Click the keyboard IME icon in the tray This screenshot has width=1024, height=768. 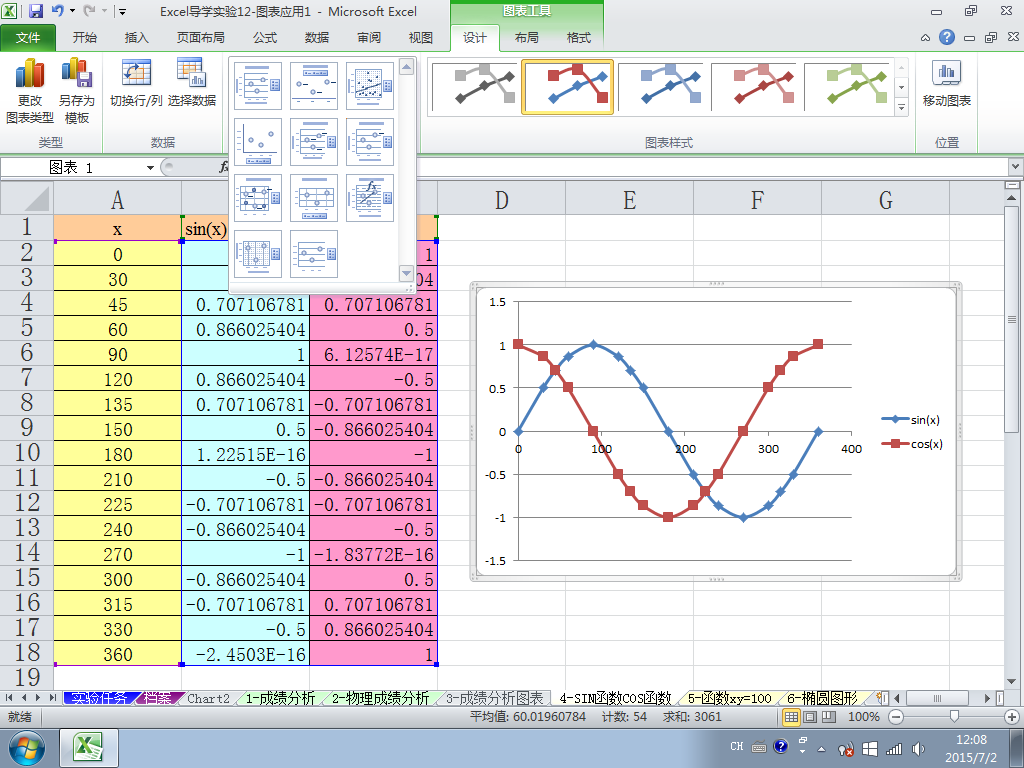coord(759,747)
